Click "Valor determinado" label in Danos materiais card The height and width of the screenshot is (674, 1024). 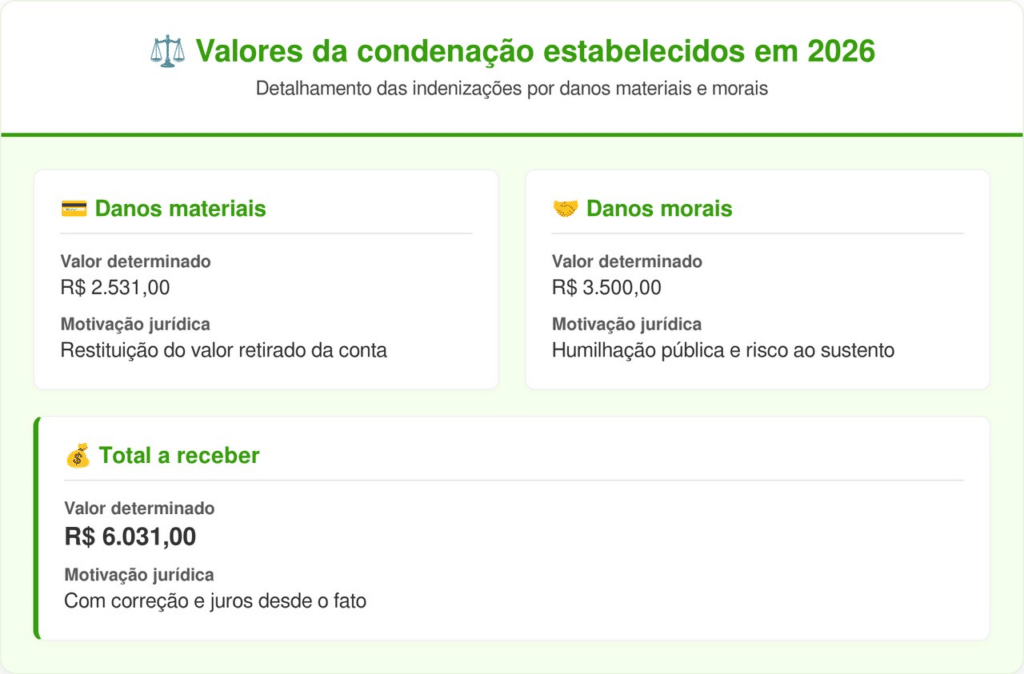click(x=135, y=262)
